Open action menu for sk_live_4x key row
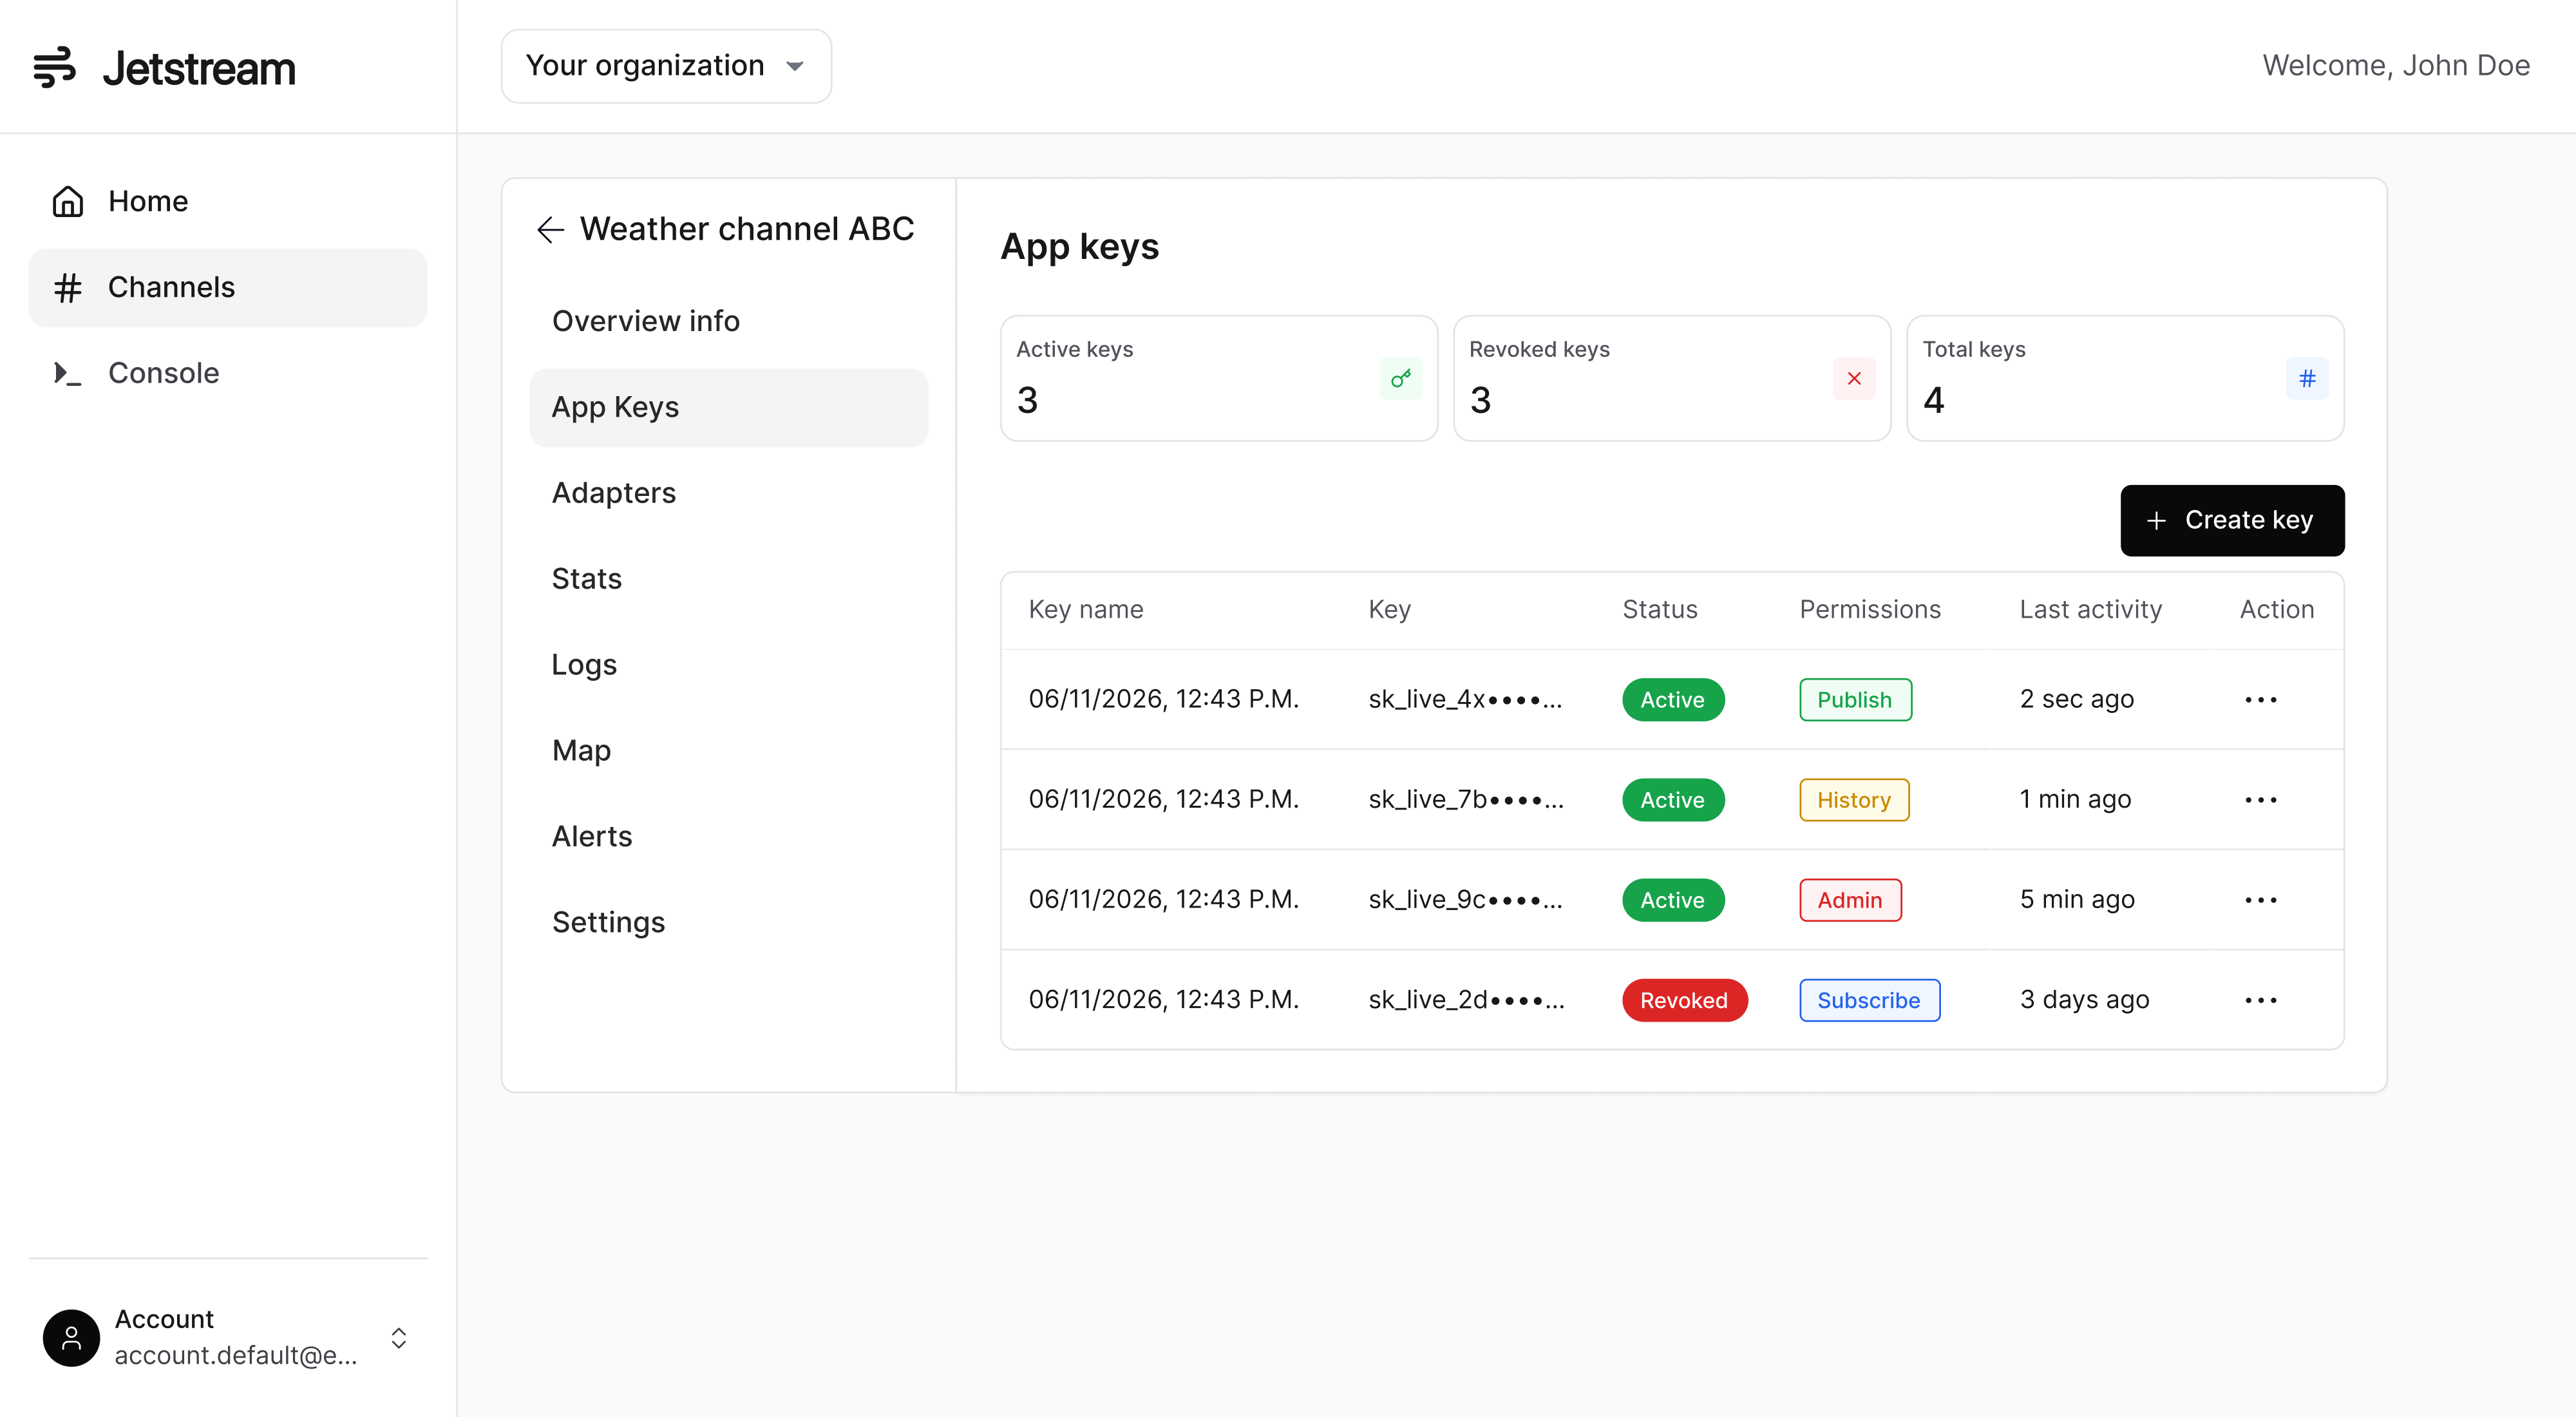This screenshot has height=1417, width=2576. click(x=2260, y=699)
